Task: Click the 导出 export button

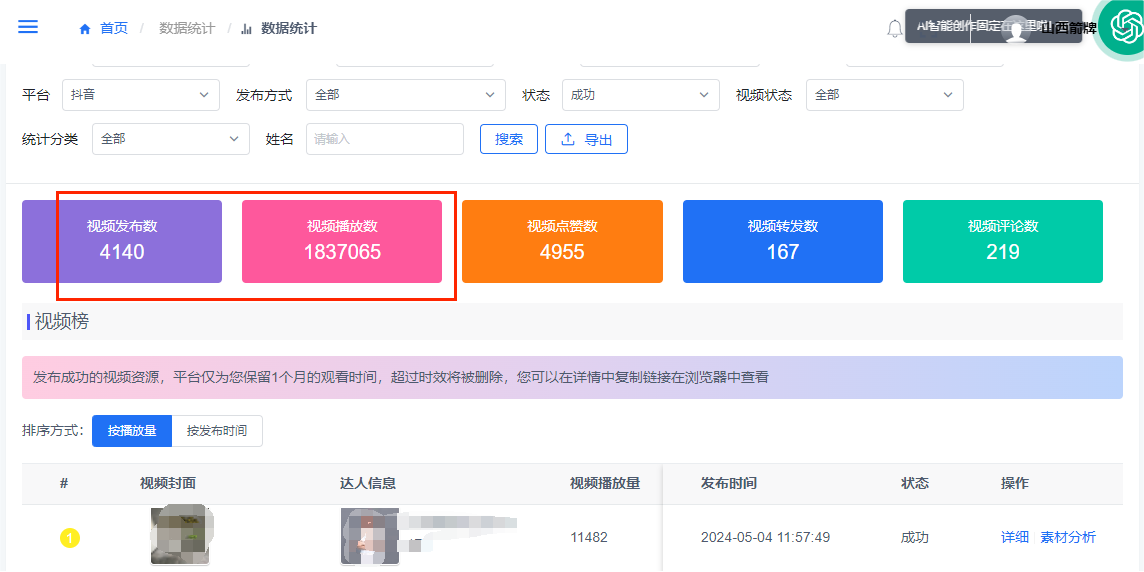Action: tap(587, 139)
